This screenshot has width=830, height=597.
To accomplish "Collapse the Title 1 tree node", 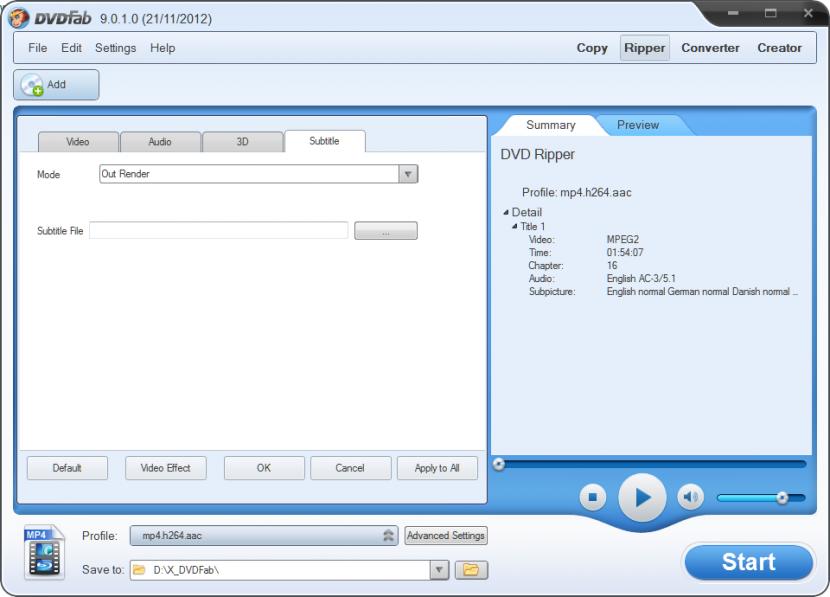I will pos(515,226).
